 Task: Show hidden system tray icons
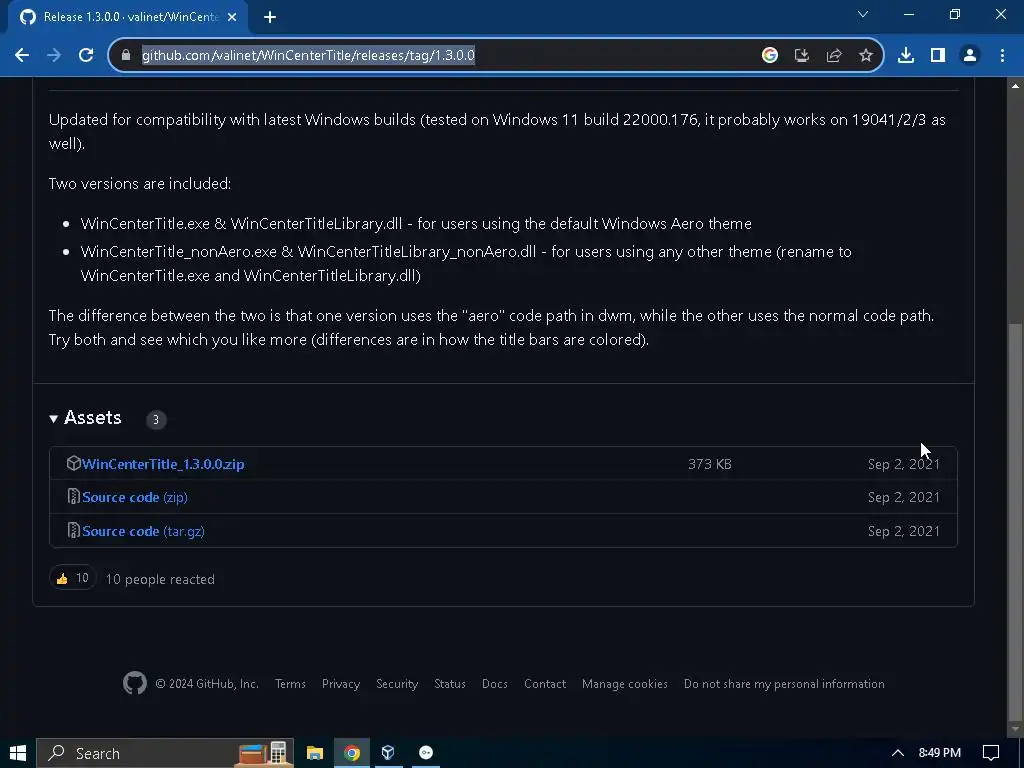(x=898, y=753)
